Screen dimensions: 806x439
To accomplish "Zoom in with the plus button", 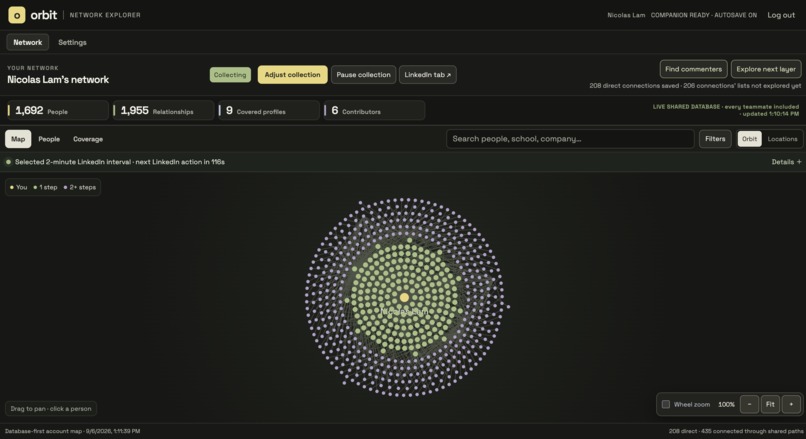I will tap(791, 404).
